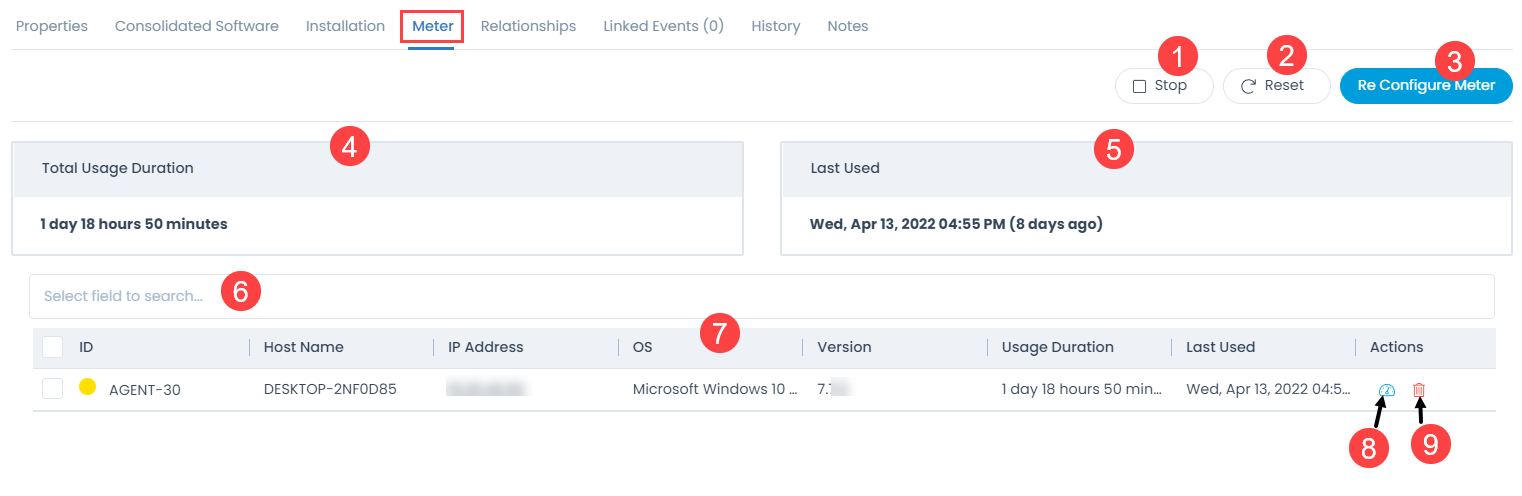Open the Linked Events (0) tab
This screenshot has height=496, width=1522.
pyautogui.click(x=663, y=26)
